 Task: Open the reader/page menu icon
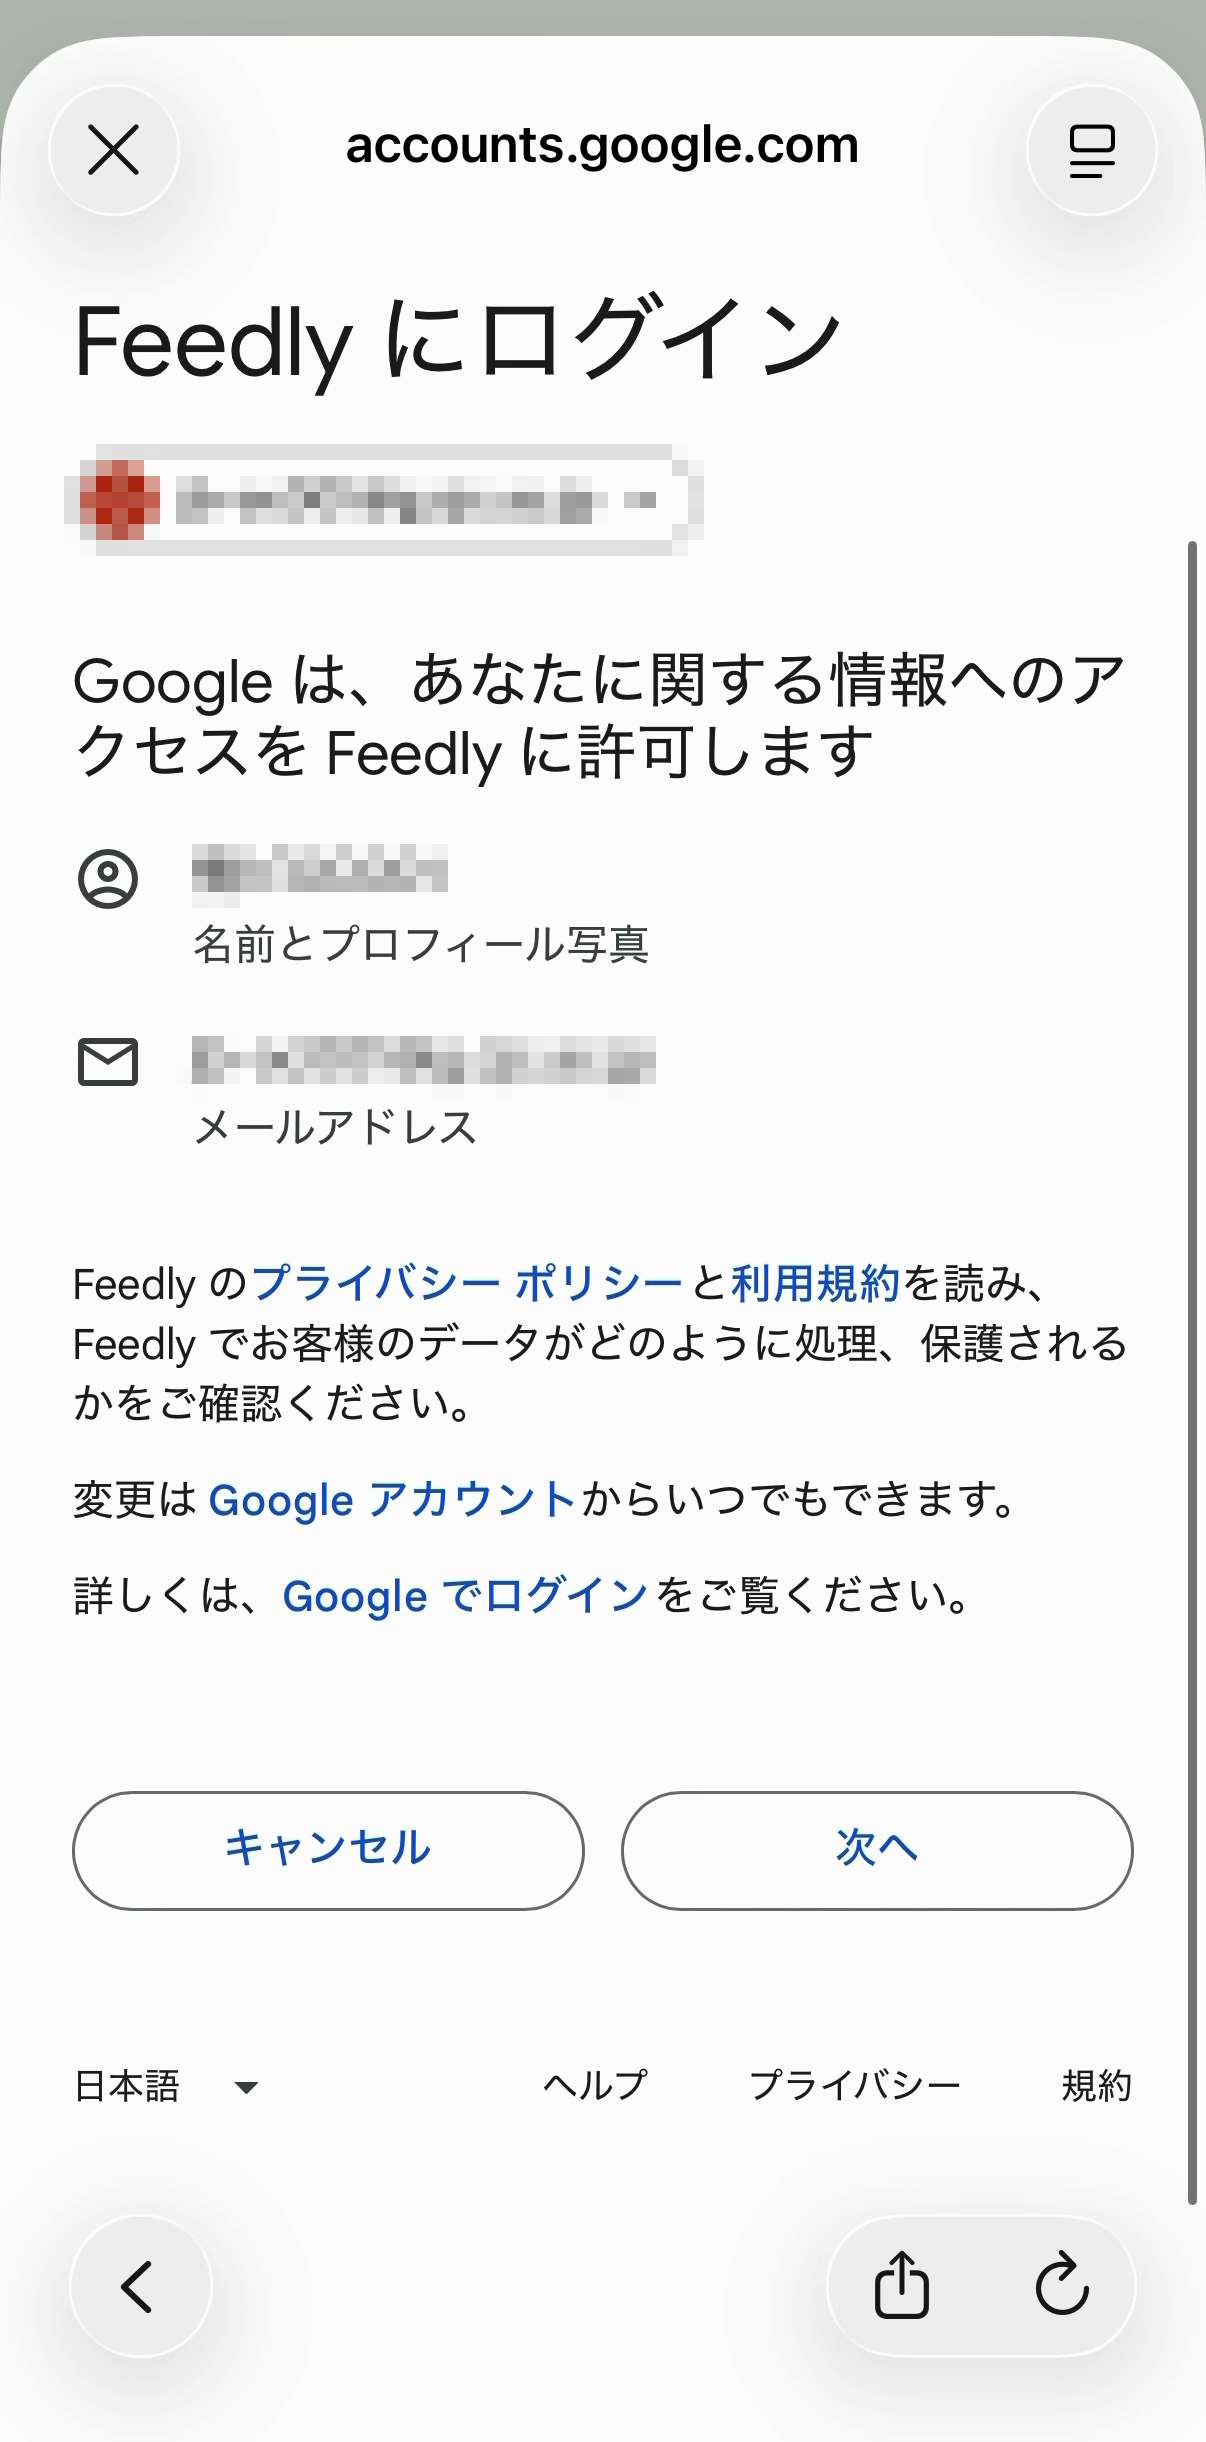tap(1091, 150)
